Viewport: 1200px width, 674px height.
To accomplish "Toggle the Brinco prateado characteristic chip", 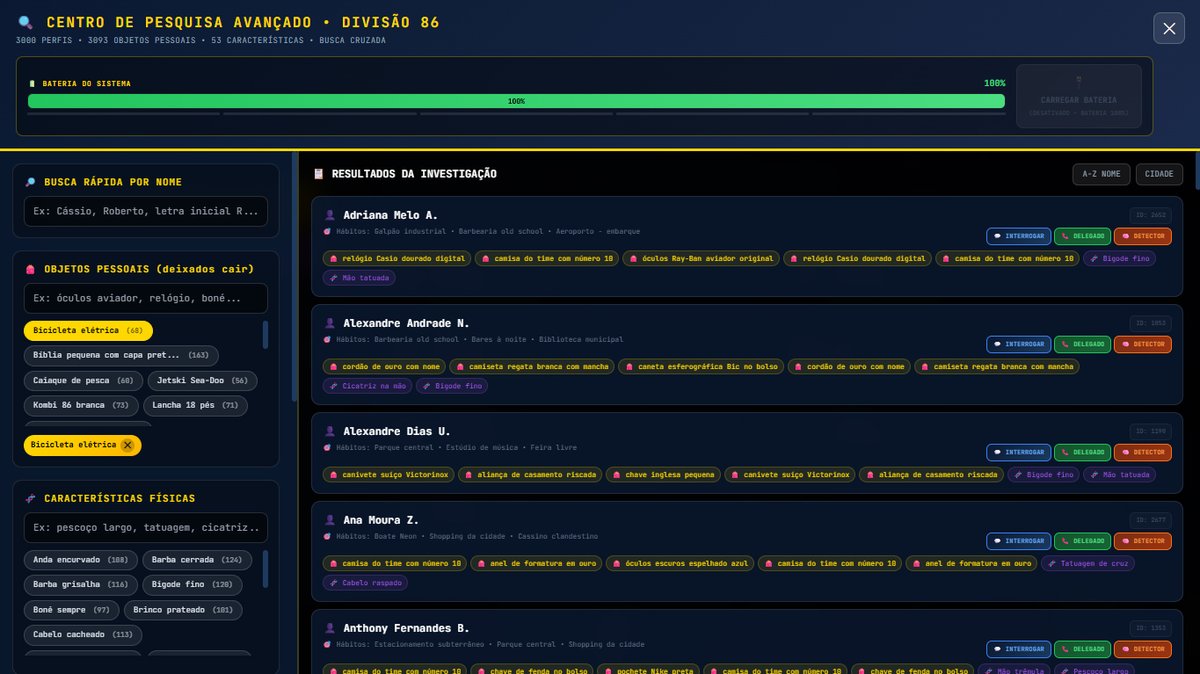I will [183, 610].
